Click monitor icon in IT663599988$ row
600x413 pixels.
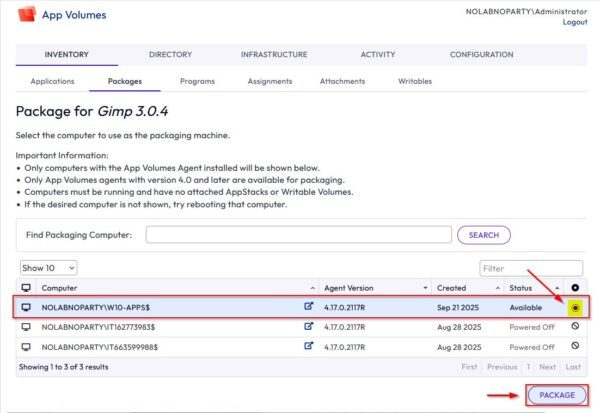pyautogui.click(x=26, y=347)
